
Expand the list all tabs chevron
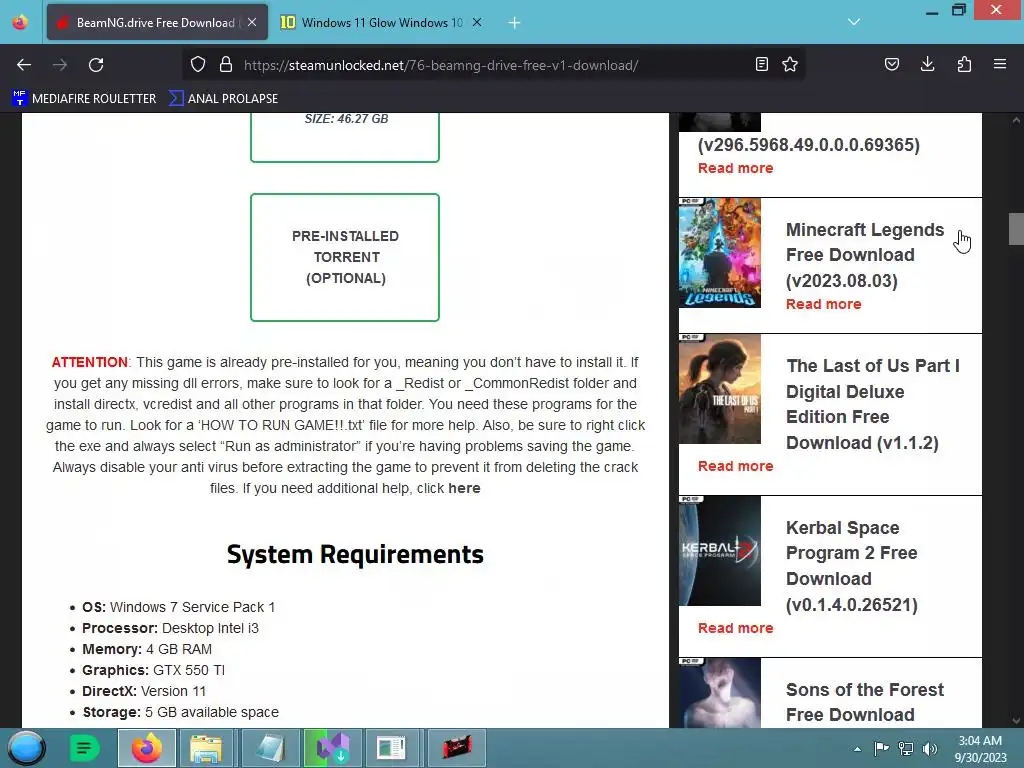coord(854,22)
